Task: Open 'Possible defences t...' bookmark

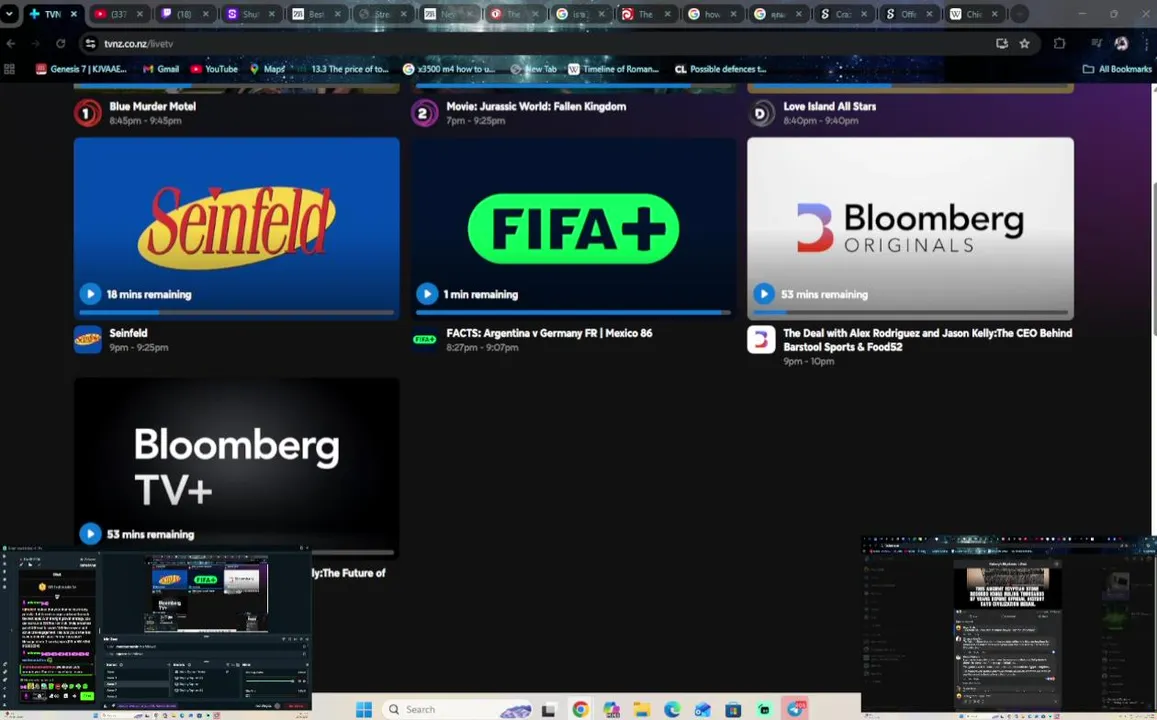Action: pyautogui.click(x=721, y=69)
